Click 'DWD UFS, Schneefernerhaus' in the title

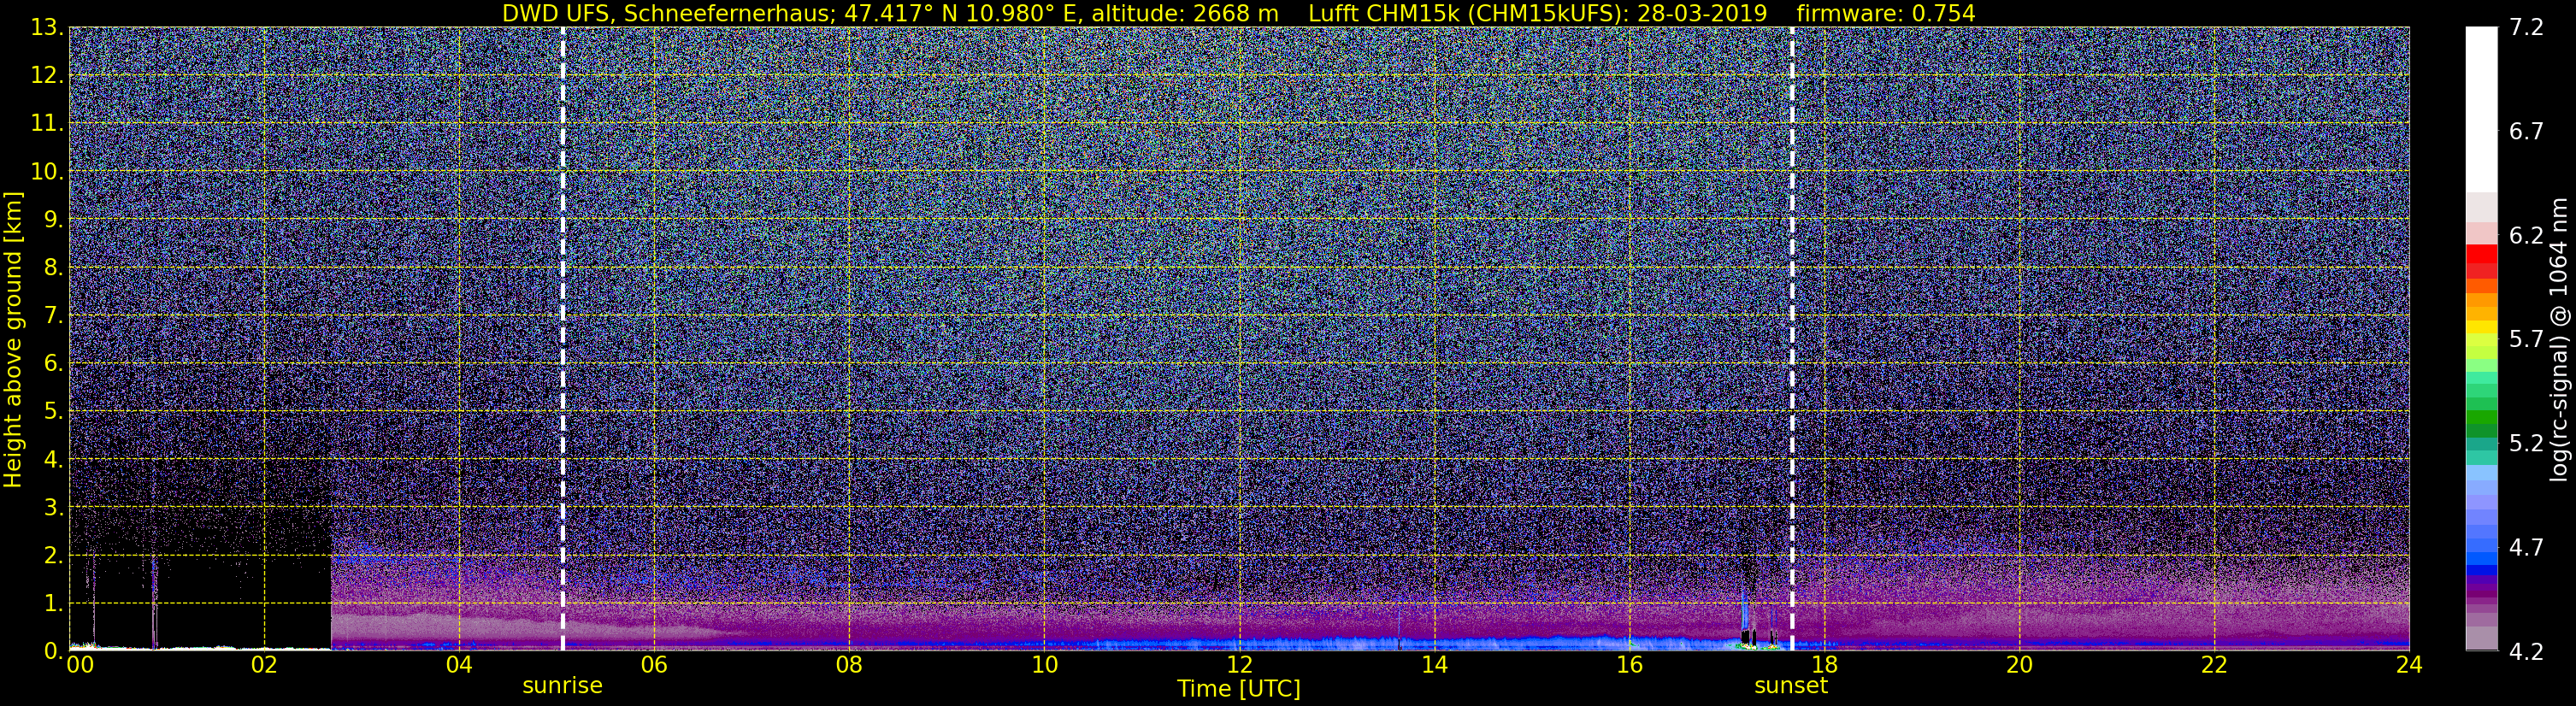point(666,13)
